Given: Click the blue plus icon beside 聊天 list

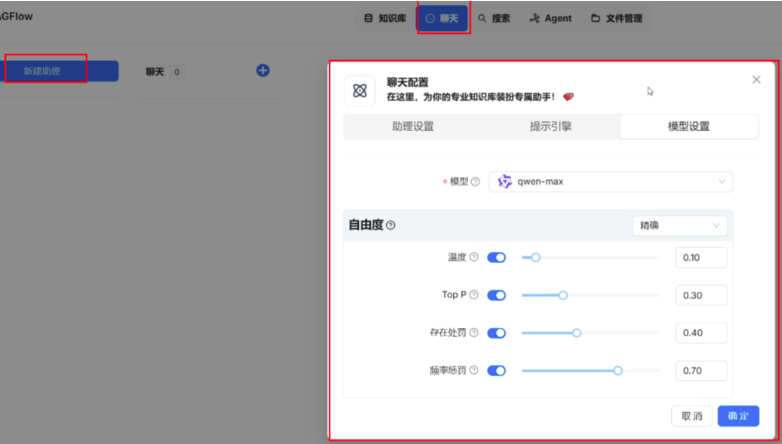Looking at the screenshot, I should (263, 71).
